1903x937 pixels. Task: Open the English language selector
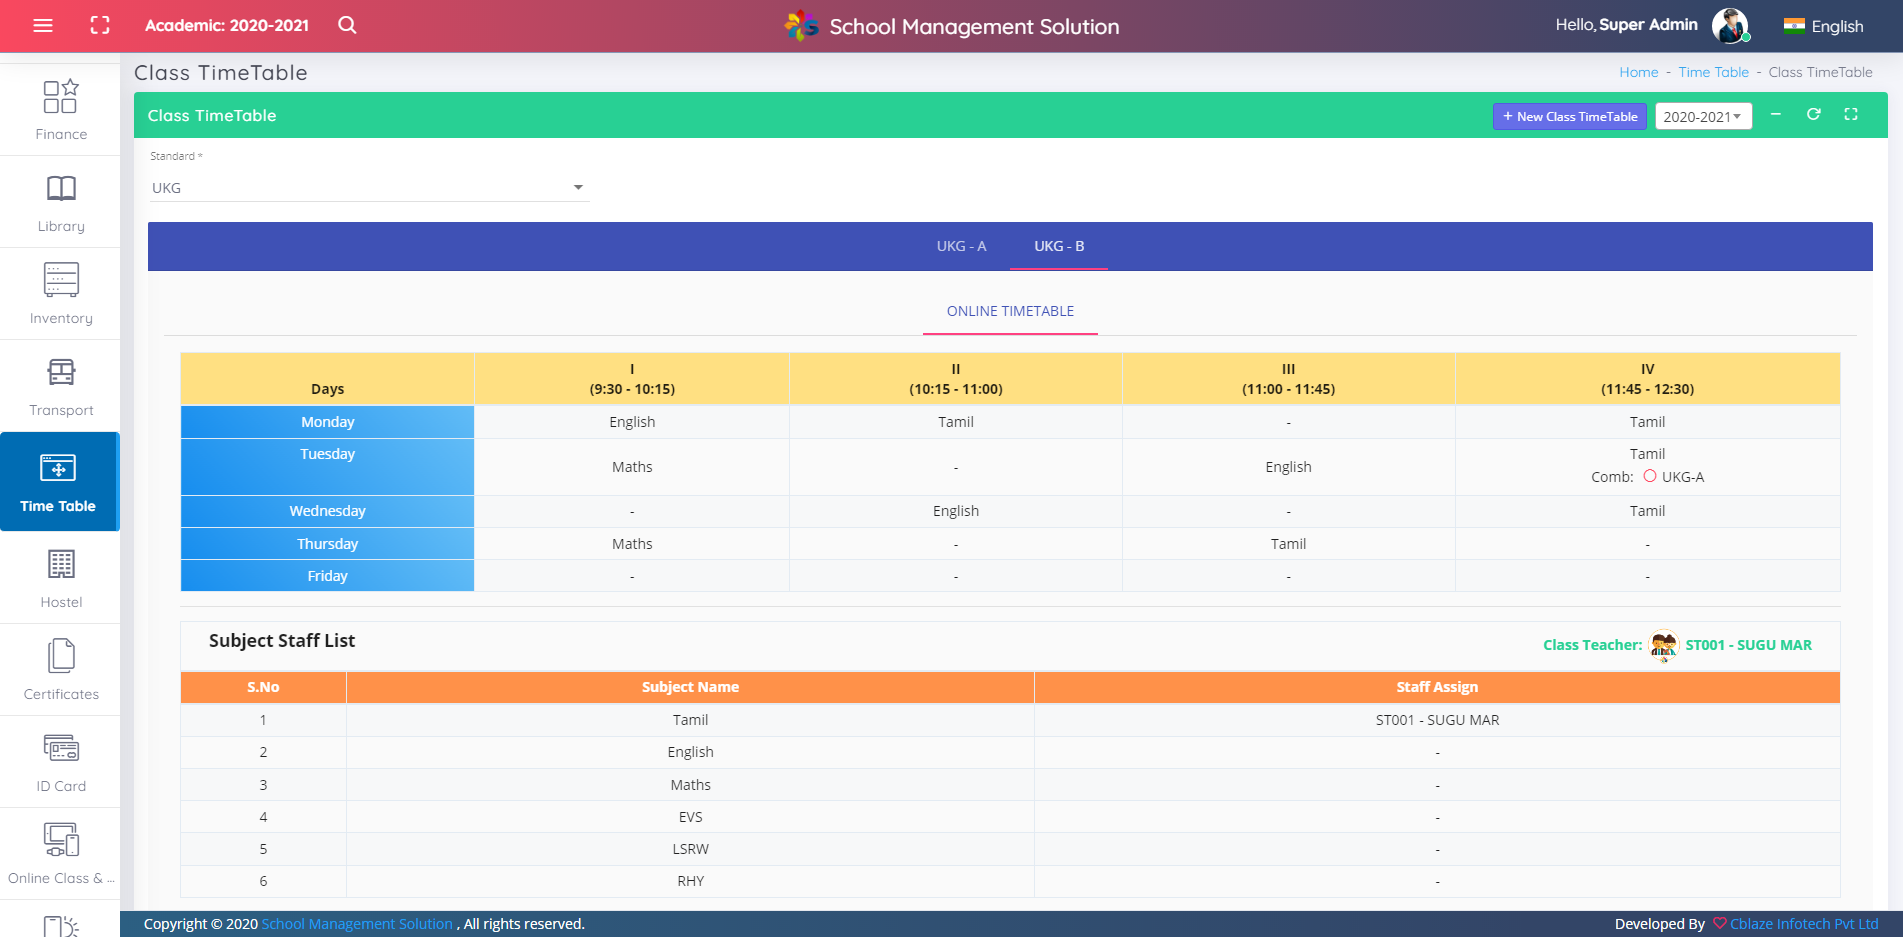click(1823, 26)
